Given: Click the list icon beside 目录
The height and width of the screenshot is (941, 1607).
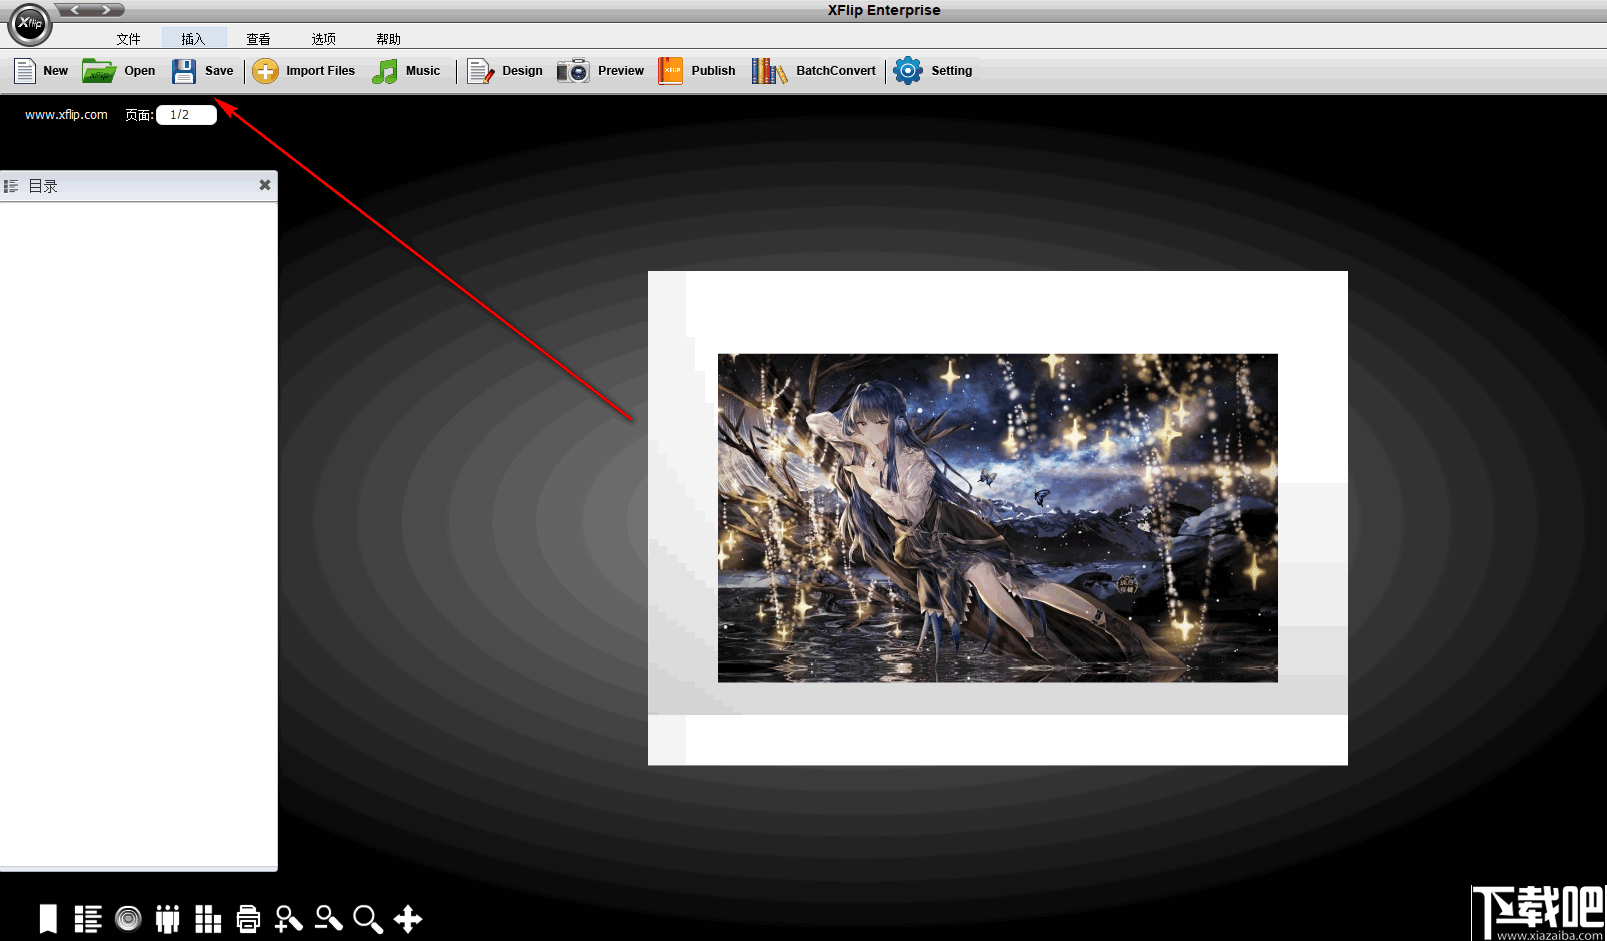Looking at the screenshot, I should [11, 186].
